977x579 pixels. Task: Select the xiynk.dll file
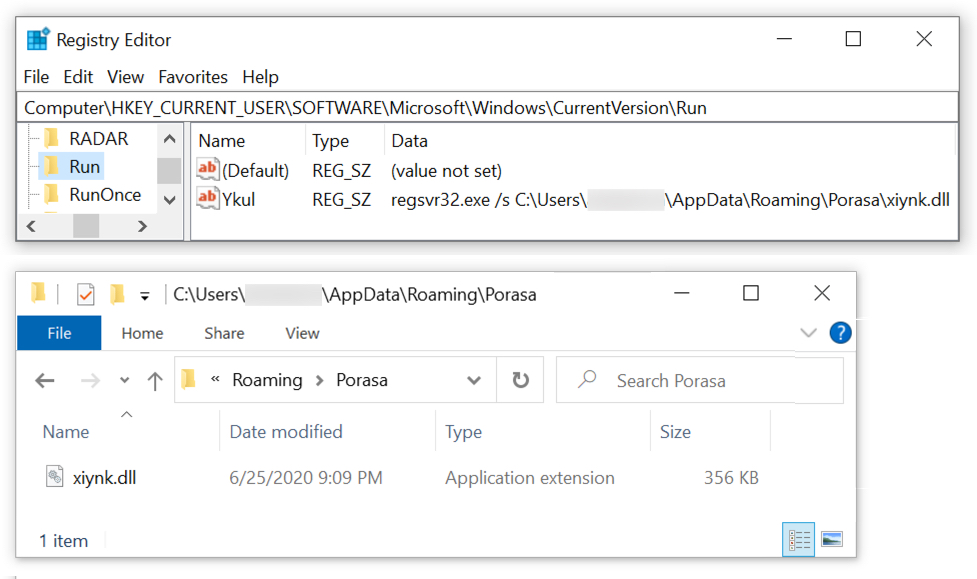coord(104,478)
